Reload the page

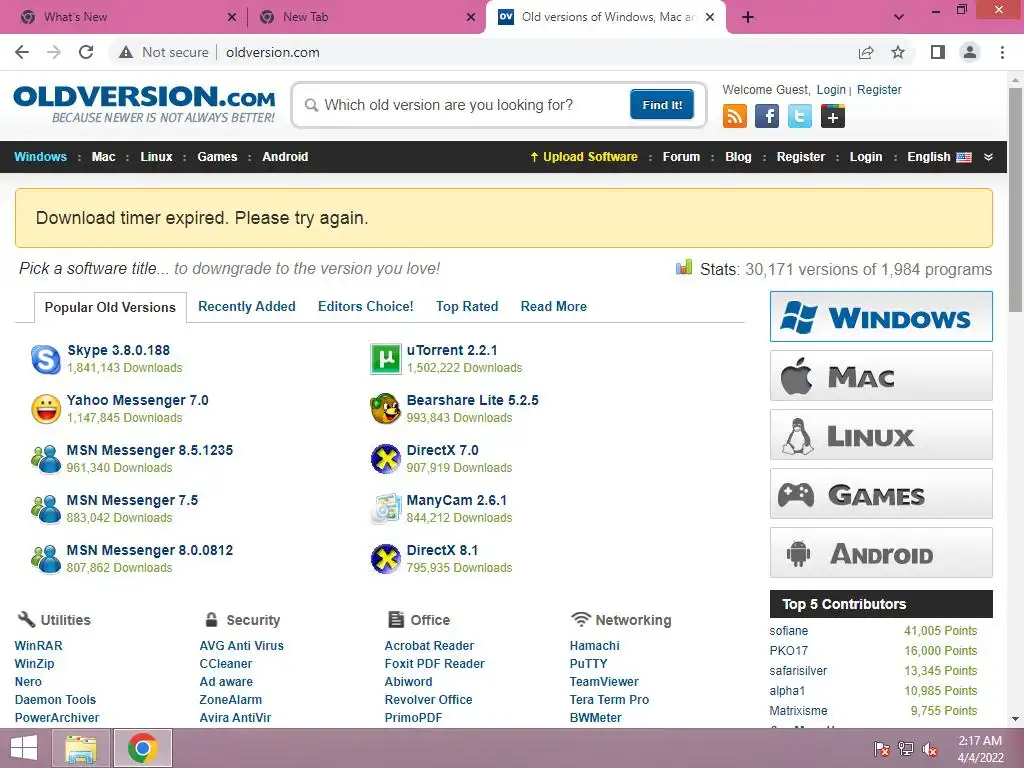click(x=86, y=52)
